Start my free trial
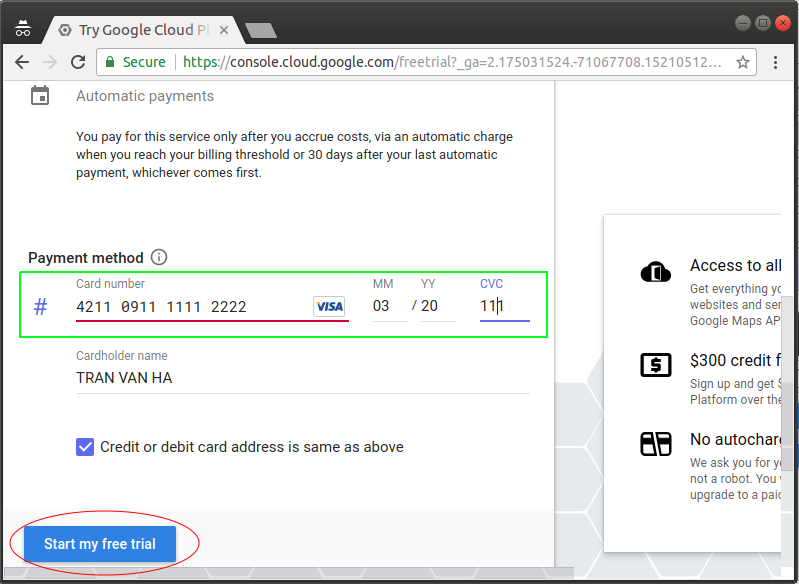 coord(100,544)
